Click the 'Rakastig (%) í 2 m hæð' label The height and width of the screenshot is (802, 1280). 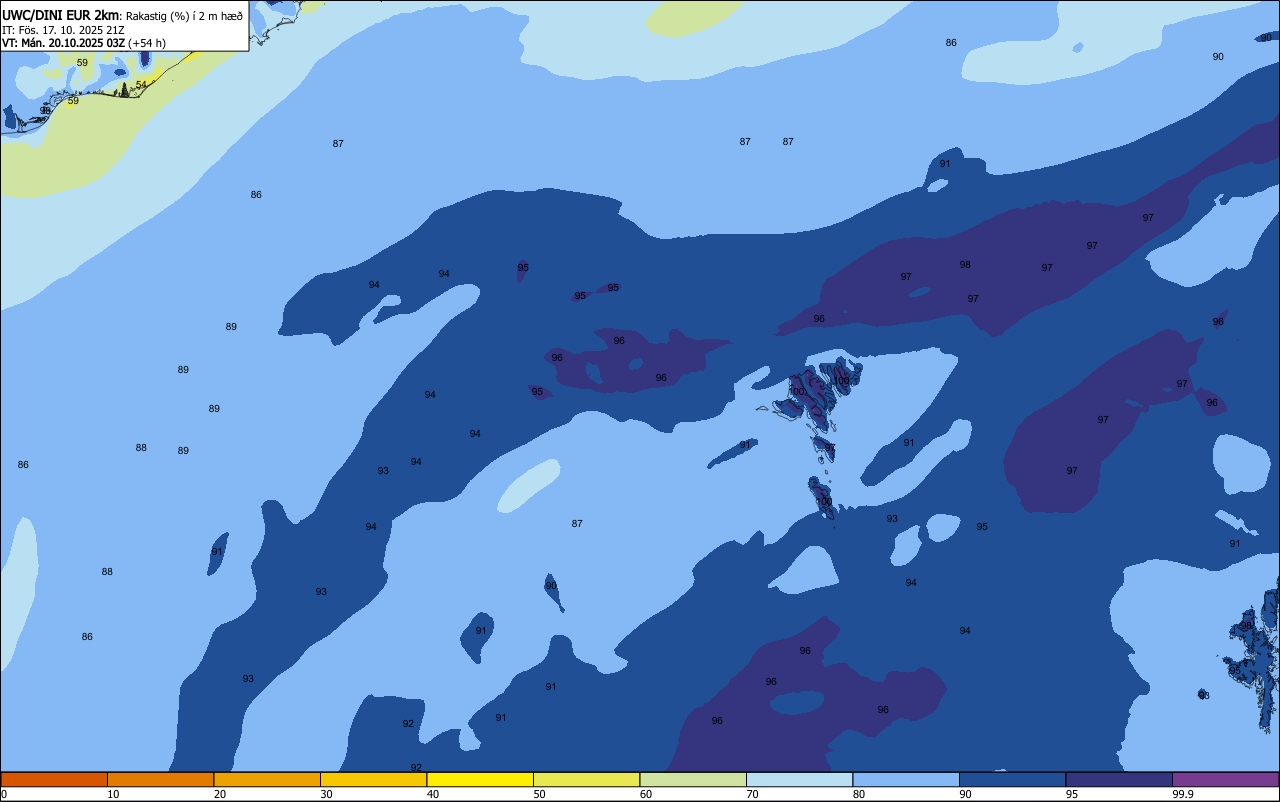(x=184, y=15)
